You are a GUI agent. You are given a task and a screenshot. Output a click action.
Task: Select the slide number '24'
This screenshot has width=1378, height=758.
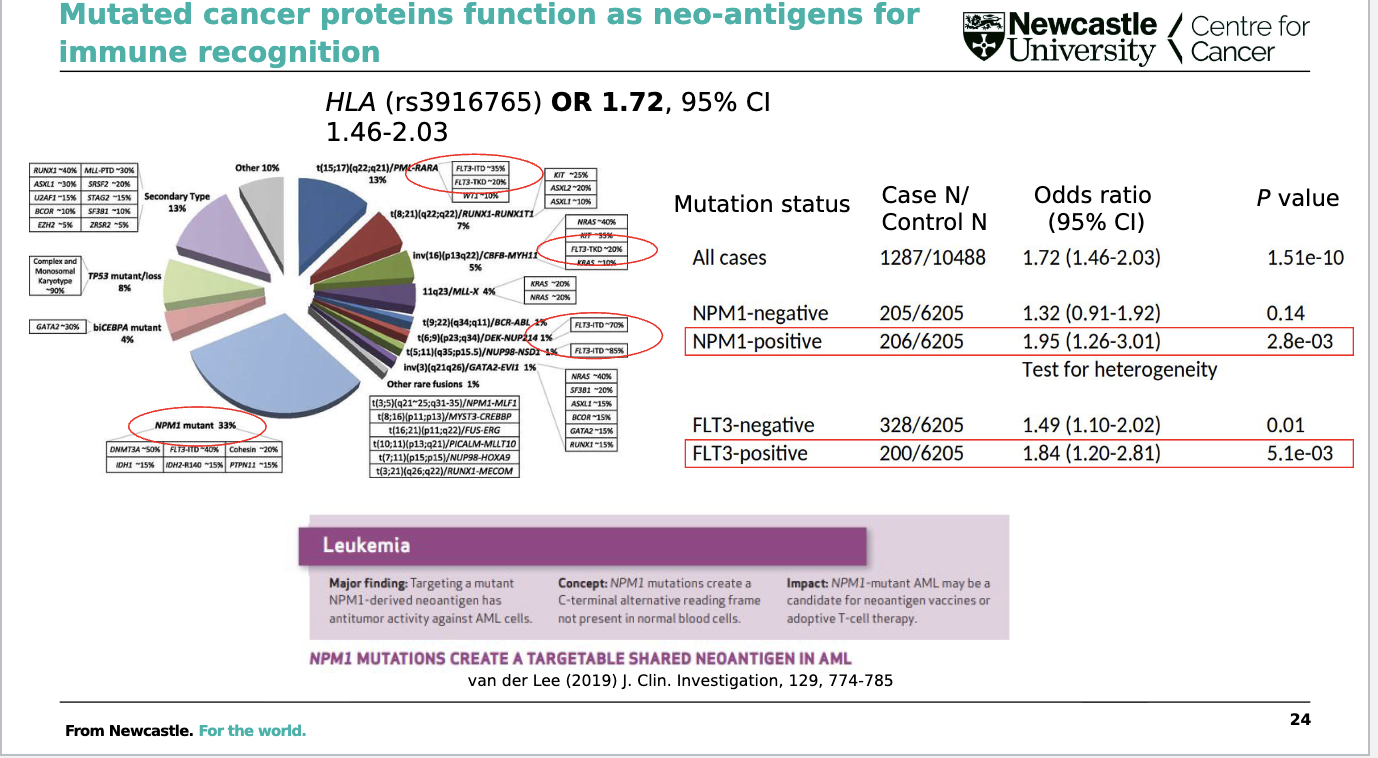click(x=1300, y=719)
